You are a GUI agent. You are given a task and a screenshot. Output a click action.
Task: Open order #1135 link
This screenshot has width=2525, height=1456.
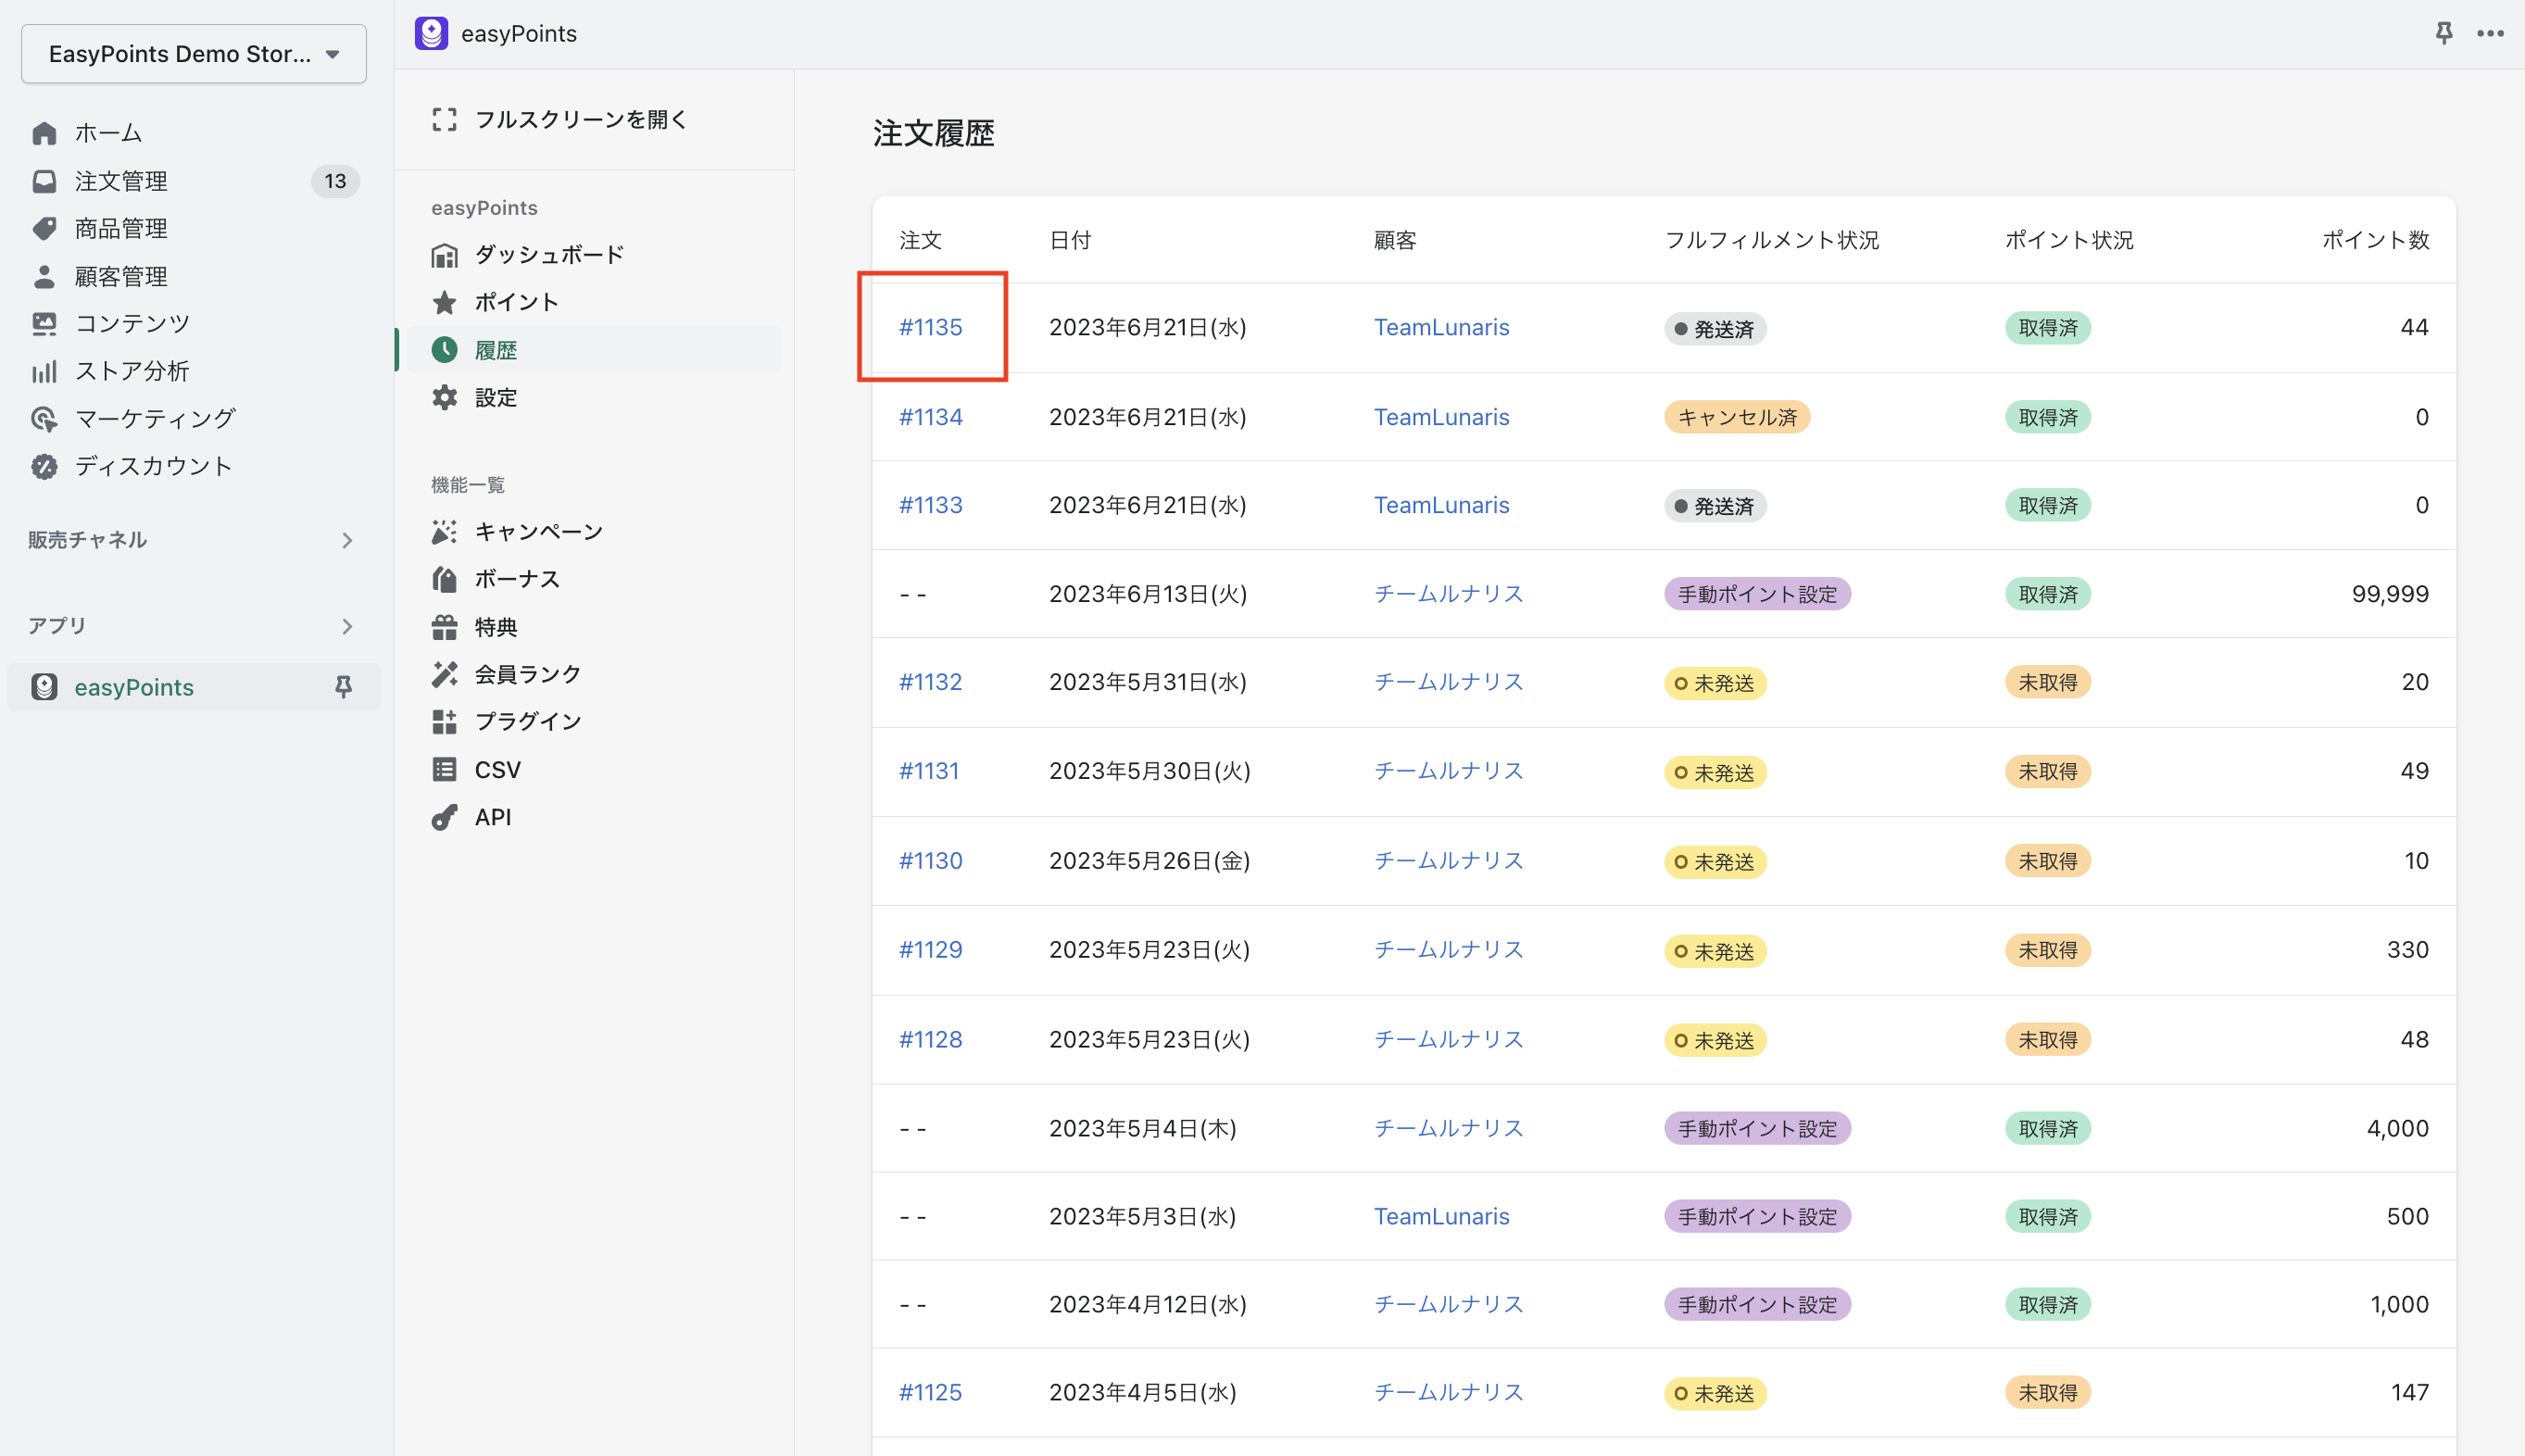[x=930, y=327]
